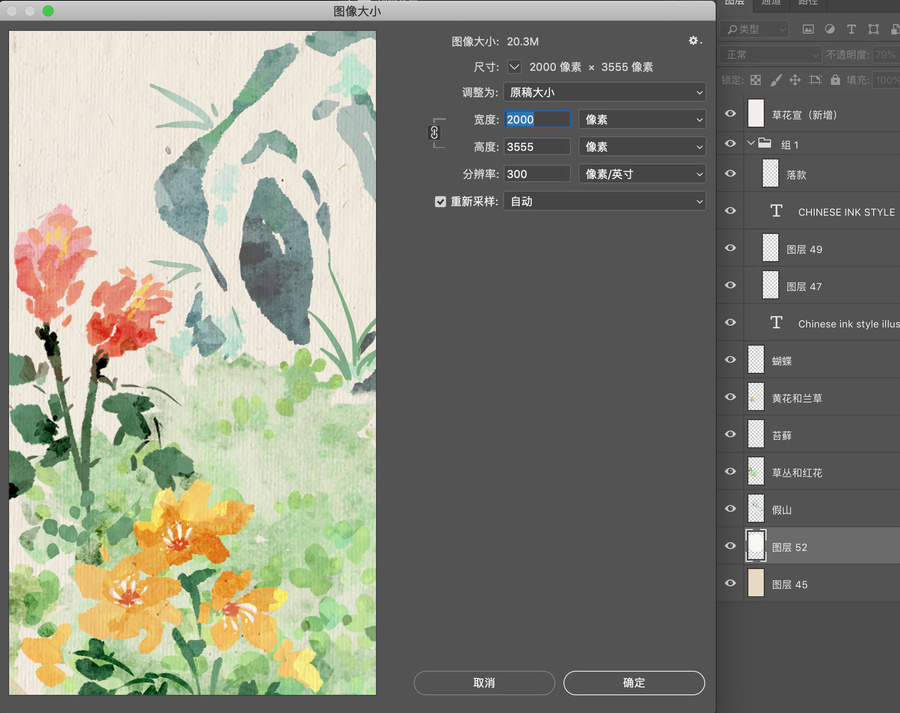This screenshot has width=900, height=713.
Task: Select the 草花宣（新增） layer thumbnail
Action: click(x=756, y=113)
